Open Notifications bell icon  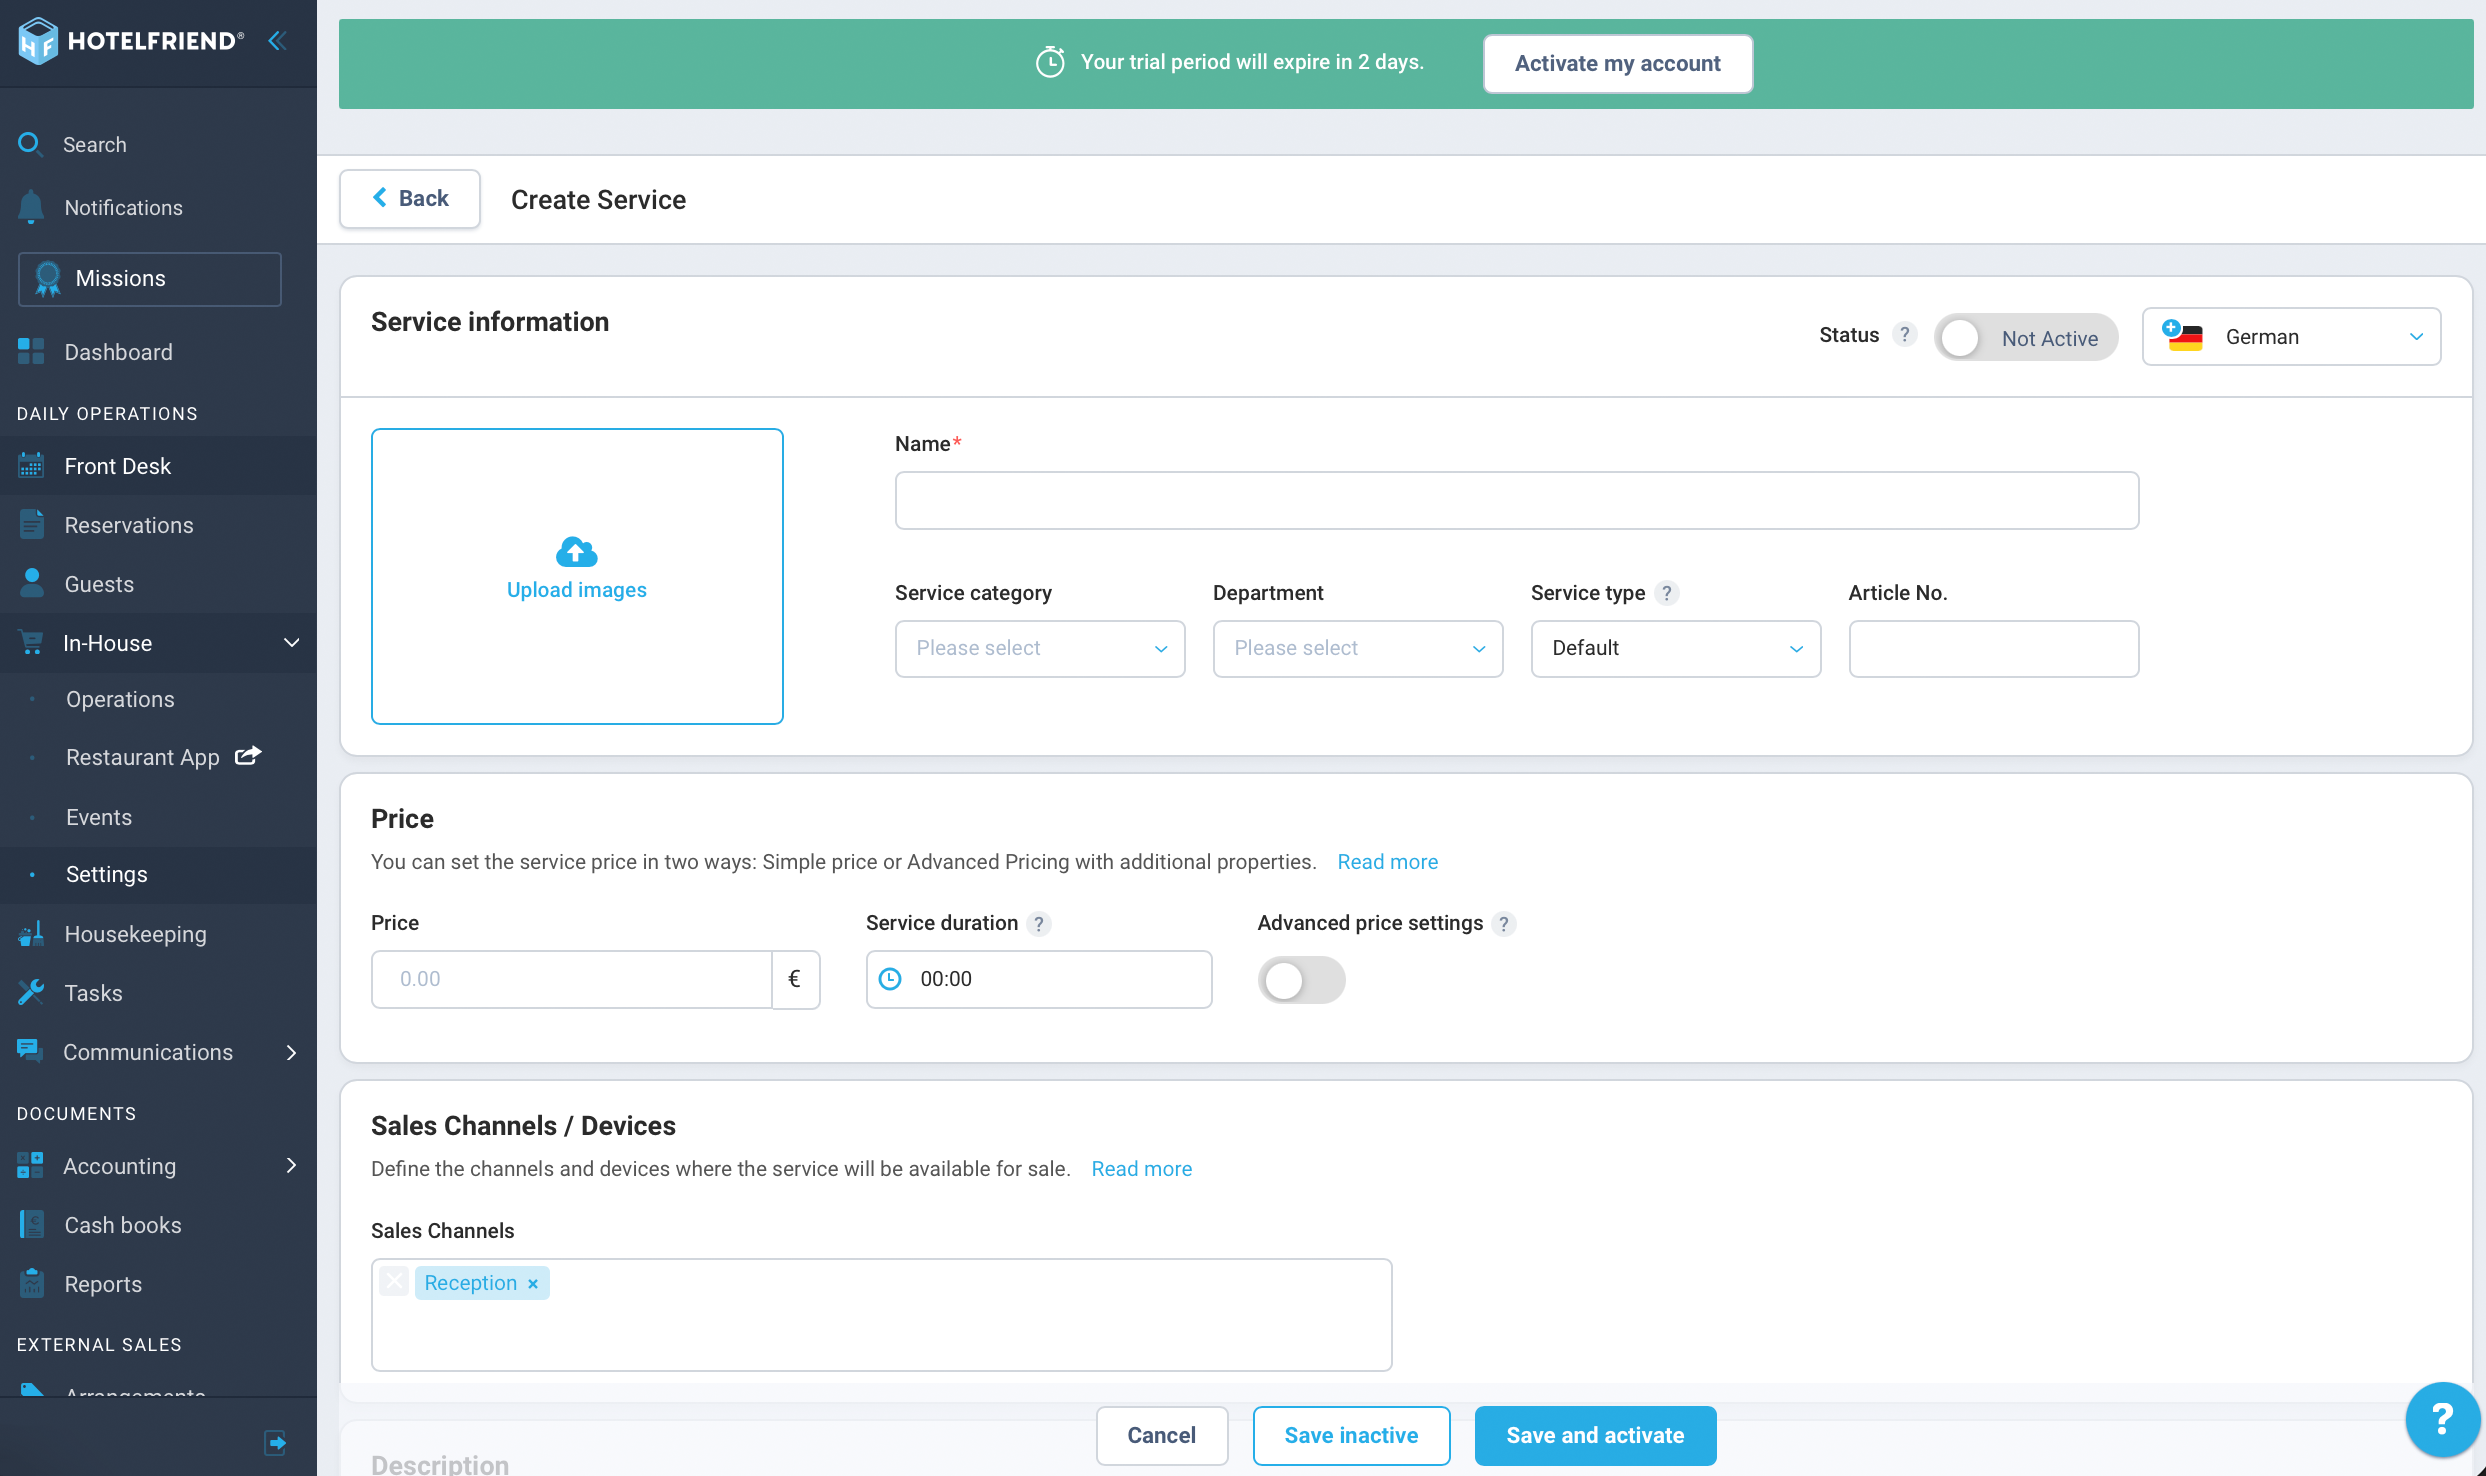coord(31,207)
